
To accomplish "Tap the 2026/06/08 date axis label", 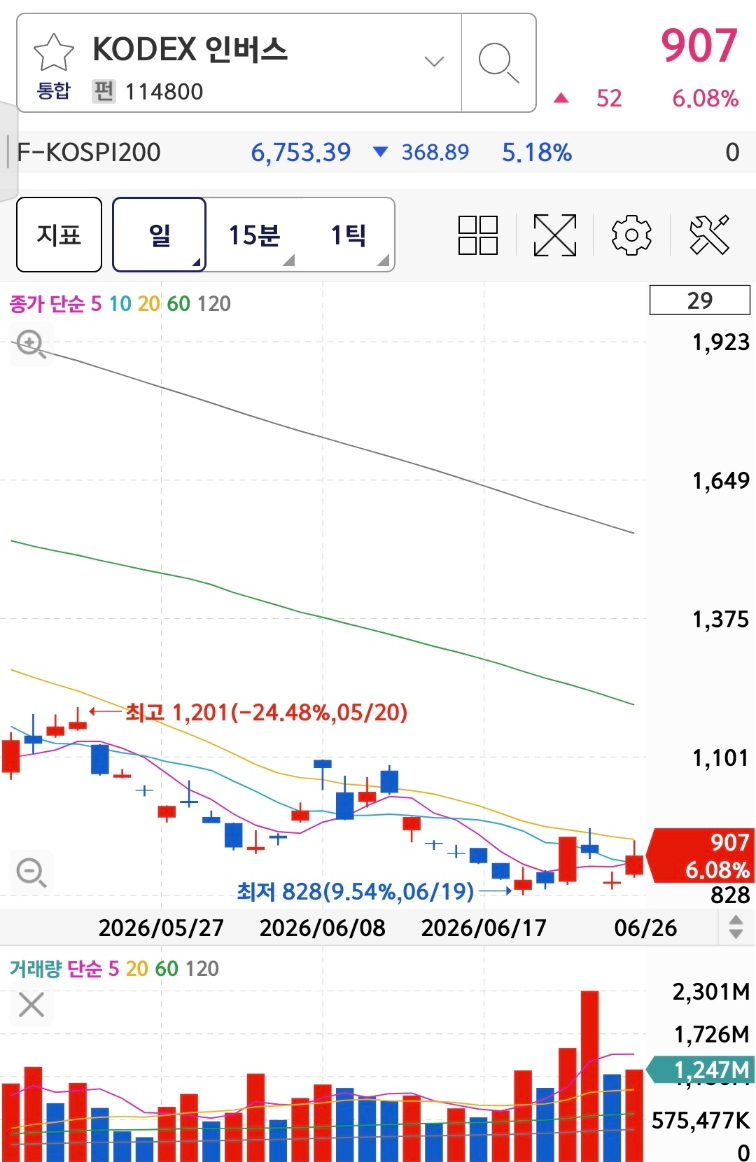I will click(x=322, y=927).
